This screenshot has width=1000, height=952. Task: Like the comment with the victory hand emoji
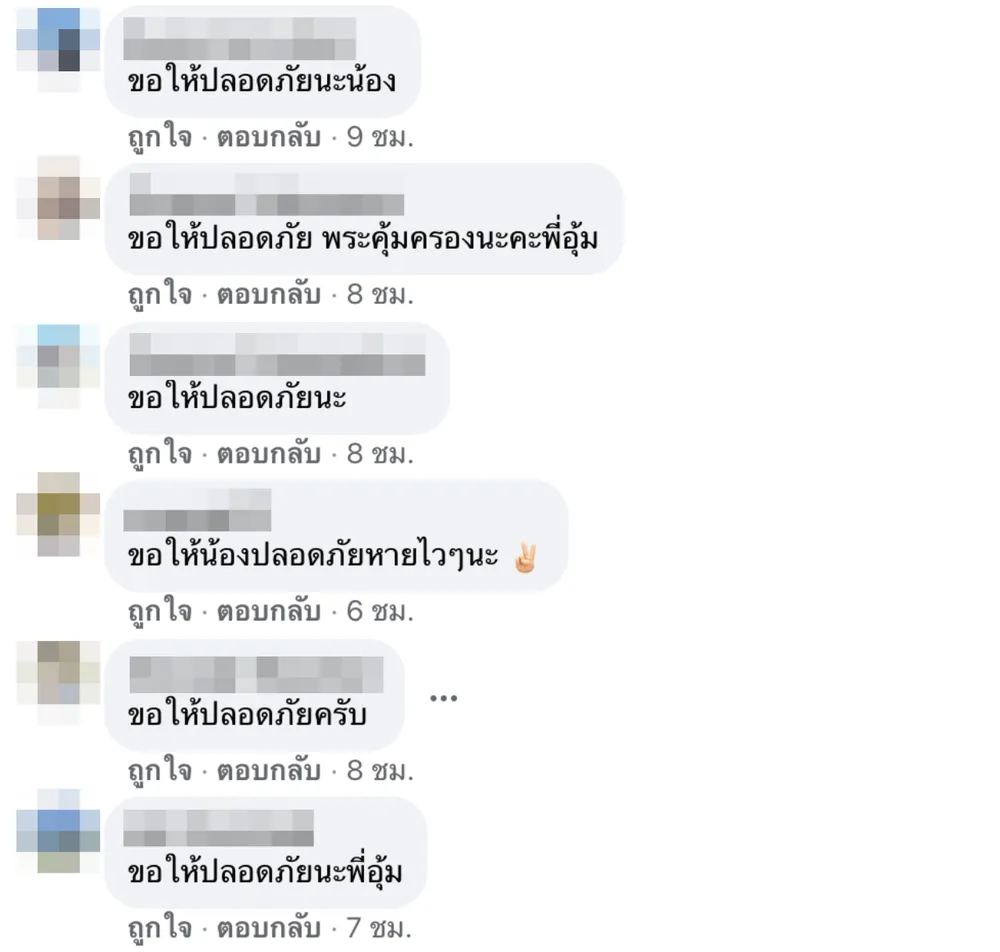click(159, 610)
